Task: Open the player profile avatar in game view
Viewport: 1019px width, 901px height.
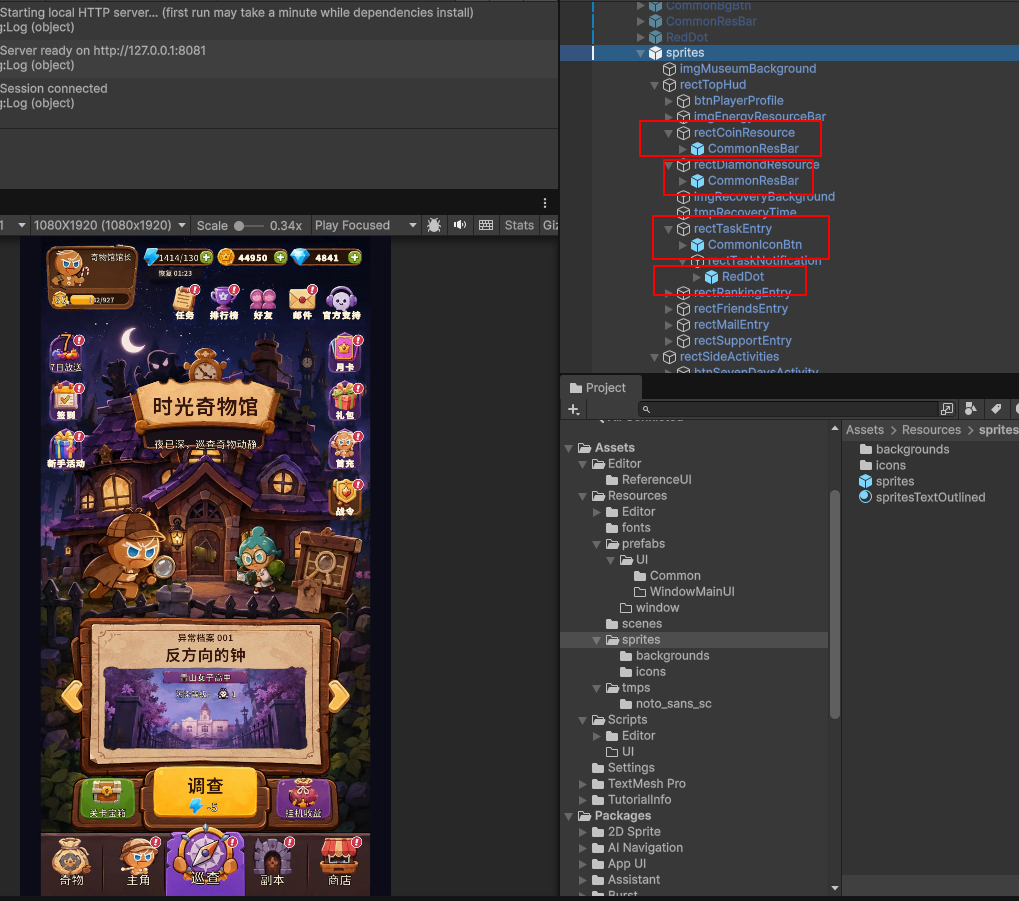Action: pos(70,268)
